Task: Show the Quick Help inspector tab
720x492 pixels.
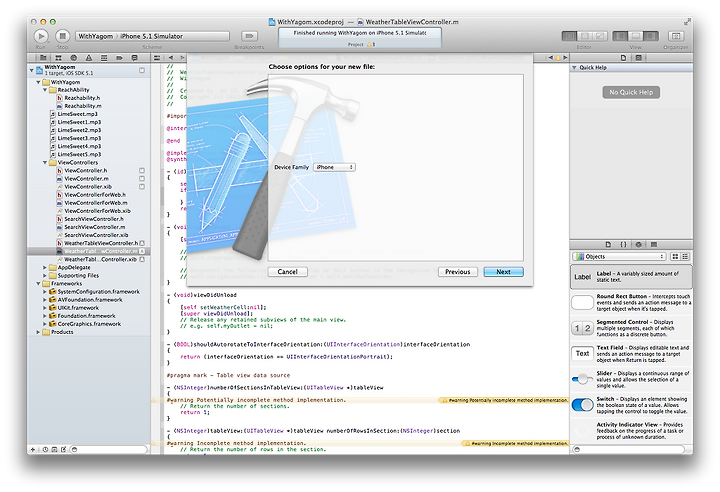Action: coord(639,58)
